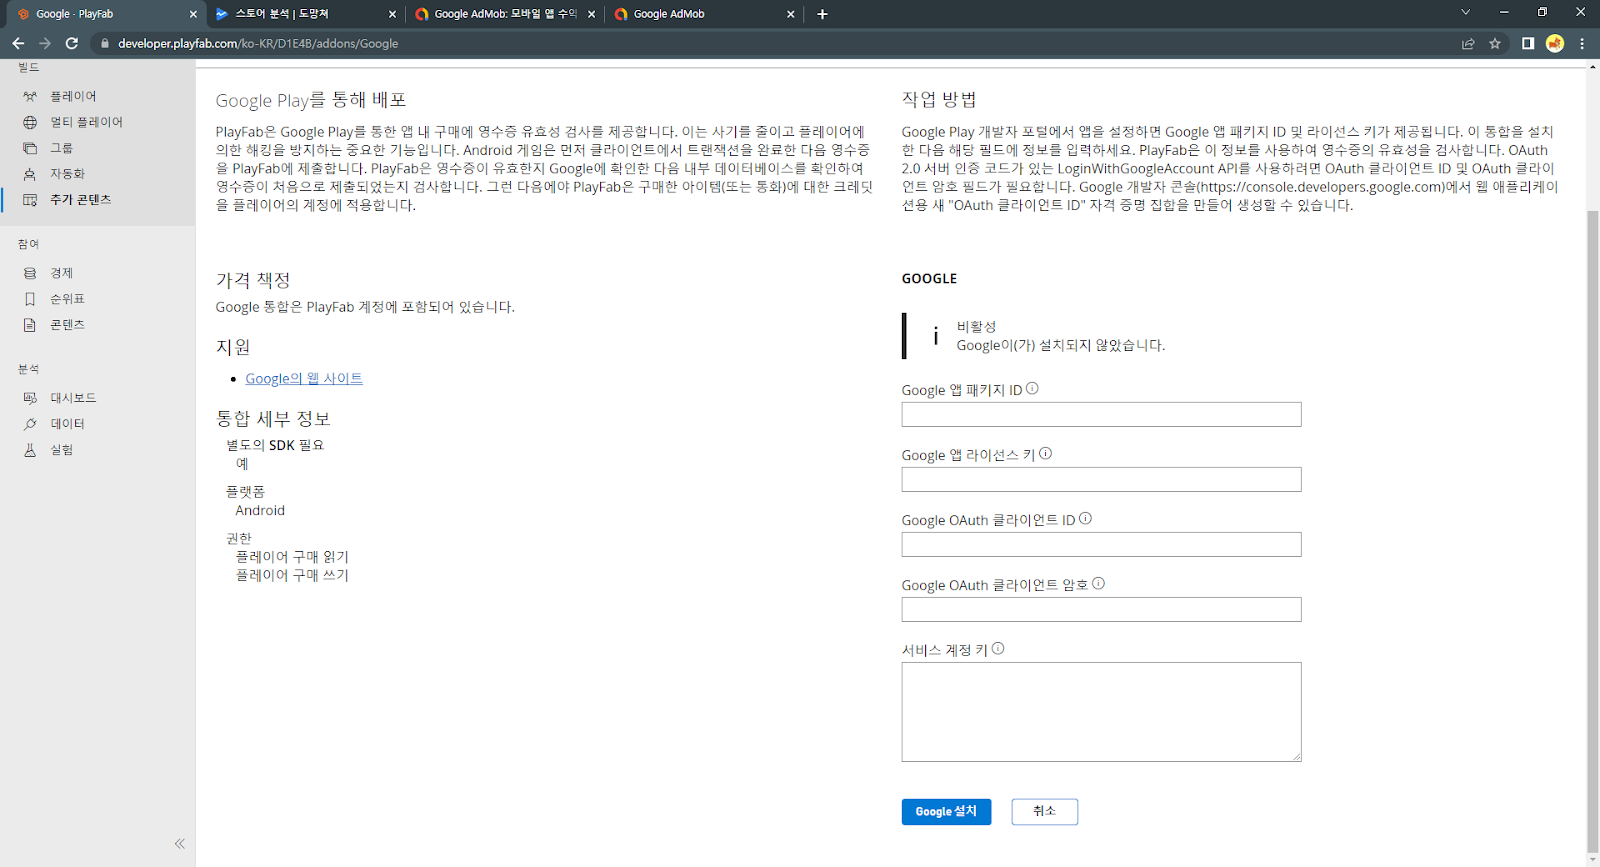Click the page vertical scrollbar
Image resolution: width=1600 pixels, height=867 pixels.
click(x=1593, y=530)
